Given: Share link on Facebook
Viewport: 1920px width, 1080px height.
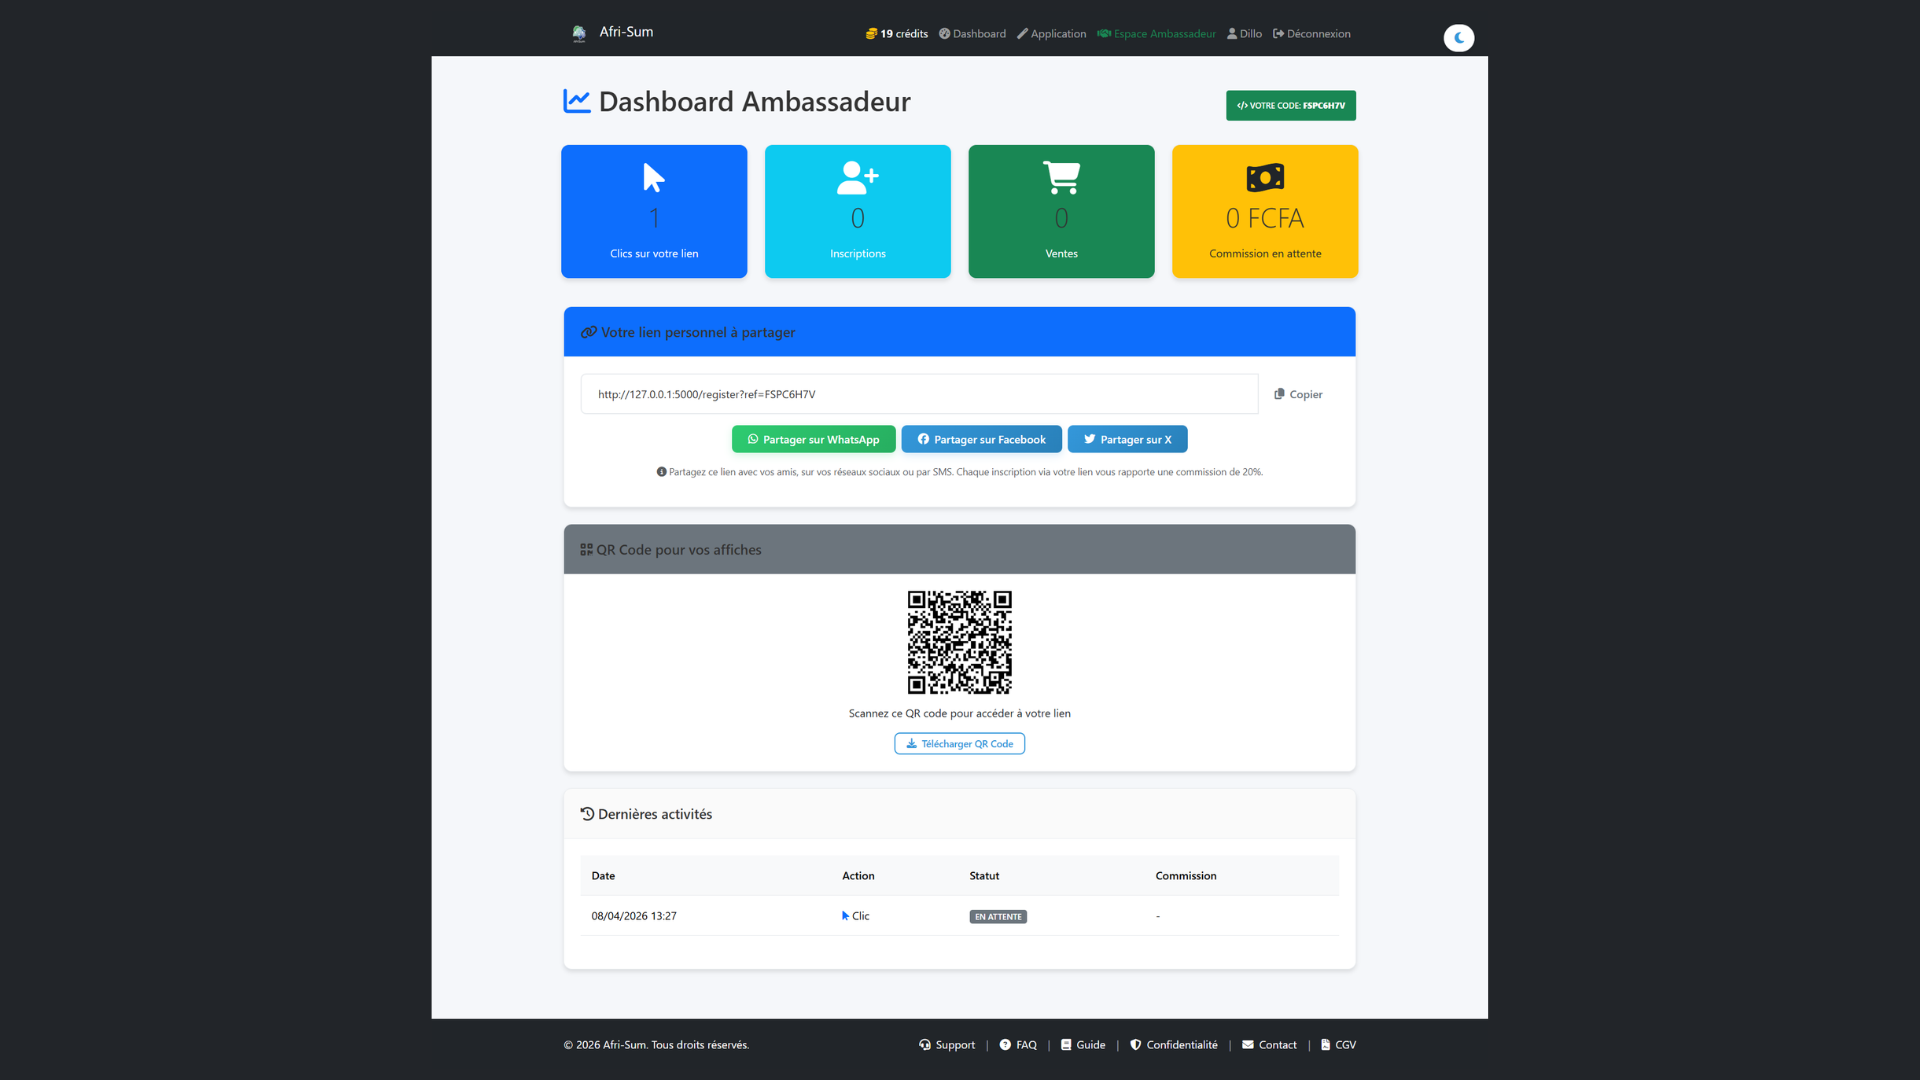Looking at the screenshot, I should [x=981, y=440].
